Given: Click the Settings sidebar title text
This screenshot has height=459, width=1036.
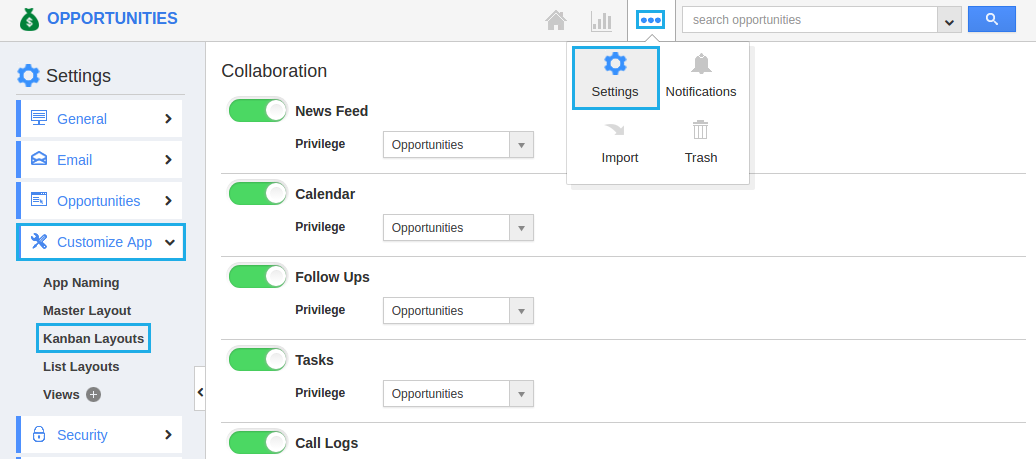Looking at the screenshot, I should click(79, 76).
